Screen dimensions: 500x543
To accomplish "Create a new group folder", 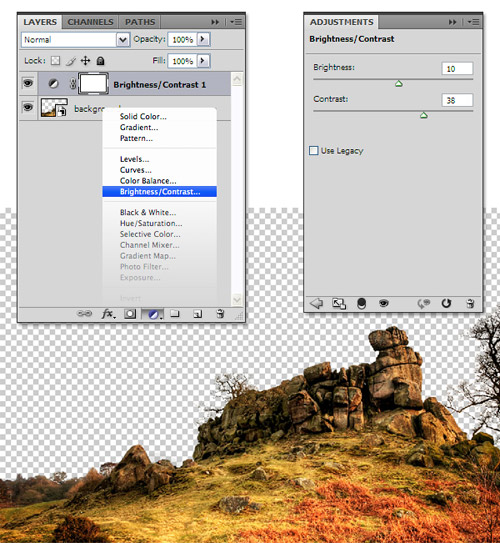I will click(x=175, y=314).
